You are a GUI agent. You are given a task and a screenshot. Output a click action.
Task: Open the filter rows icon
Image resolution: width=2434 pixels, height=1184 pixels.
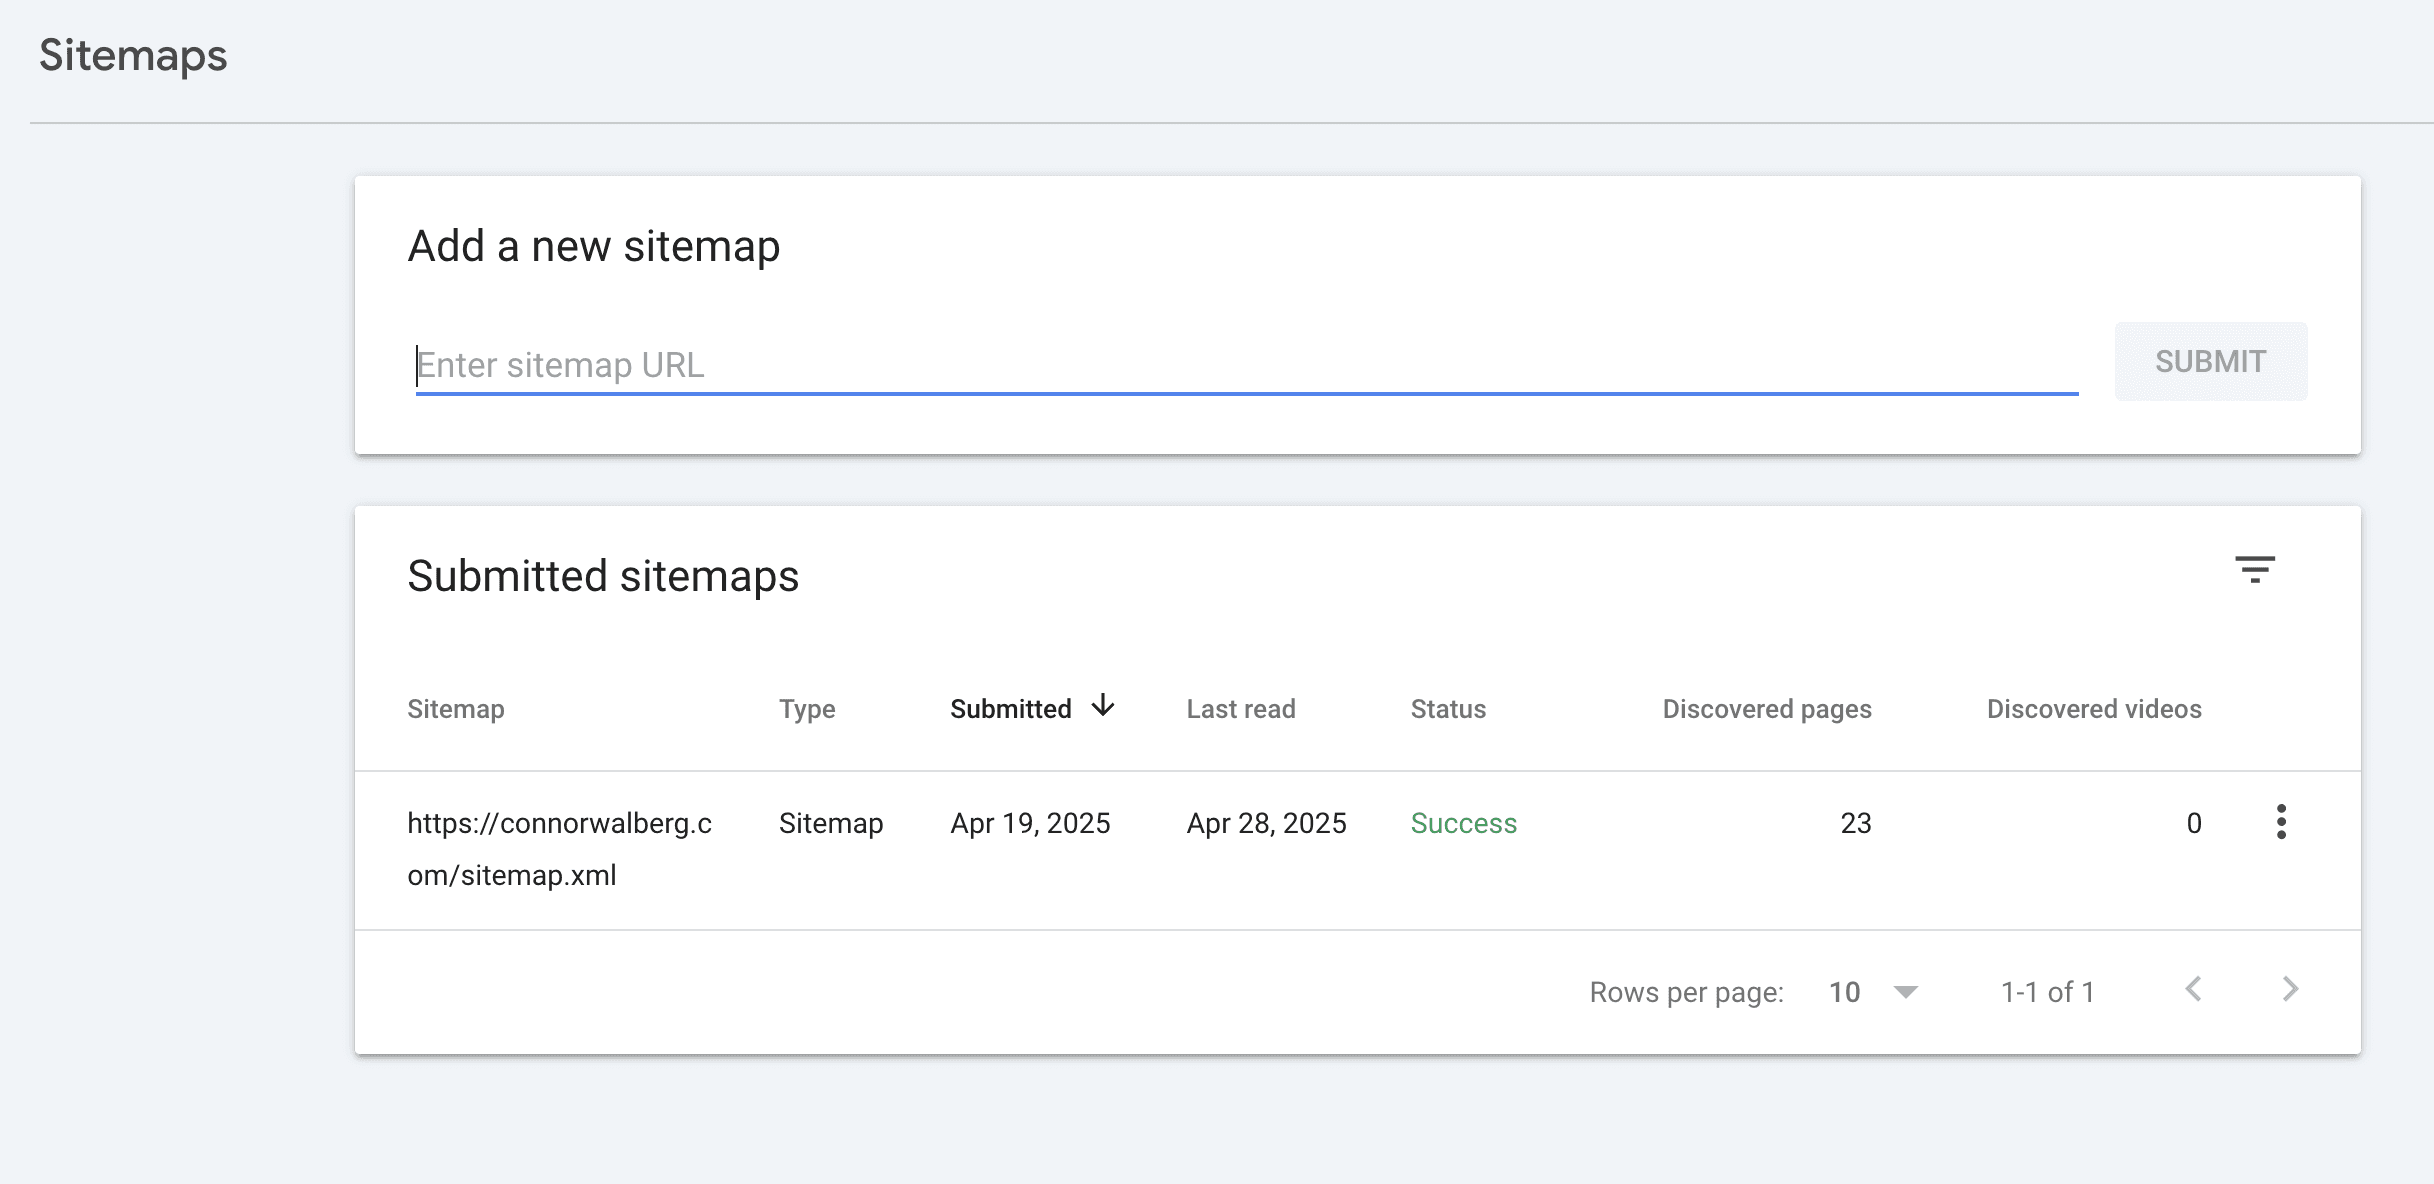pyautogui.click(x=2254, y=570)
